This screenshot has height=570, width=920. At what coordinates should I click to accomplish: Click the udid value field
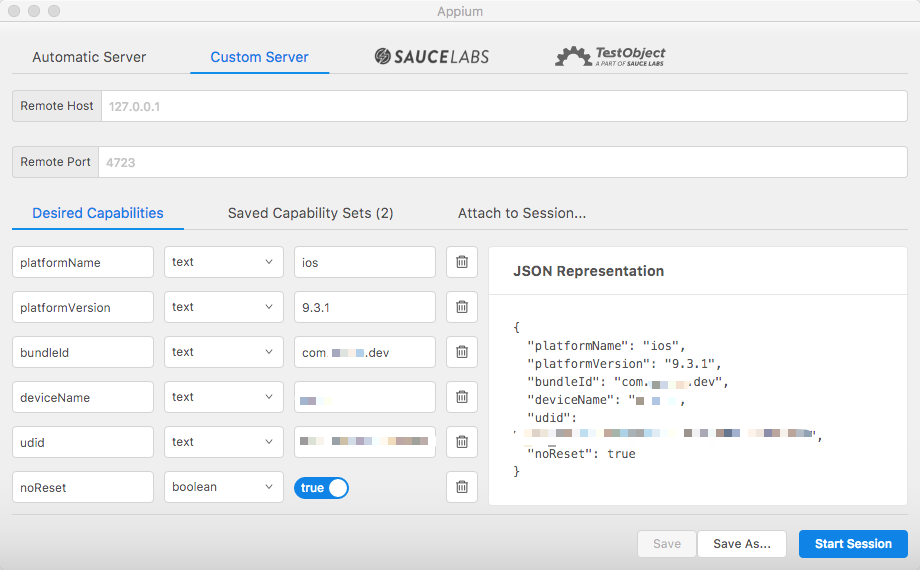[365, 441]
